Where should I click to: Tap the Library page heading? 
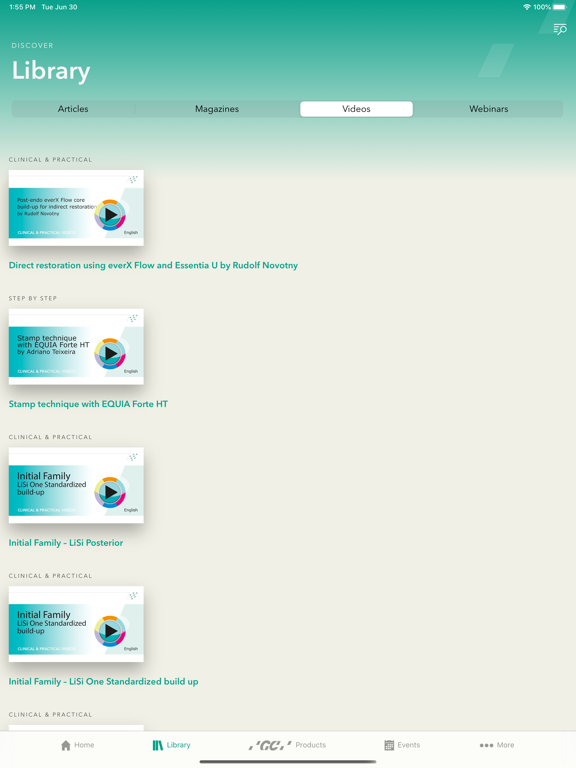pos(51,71)
